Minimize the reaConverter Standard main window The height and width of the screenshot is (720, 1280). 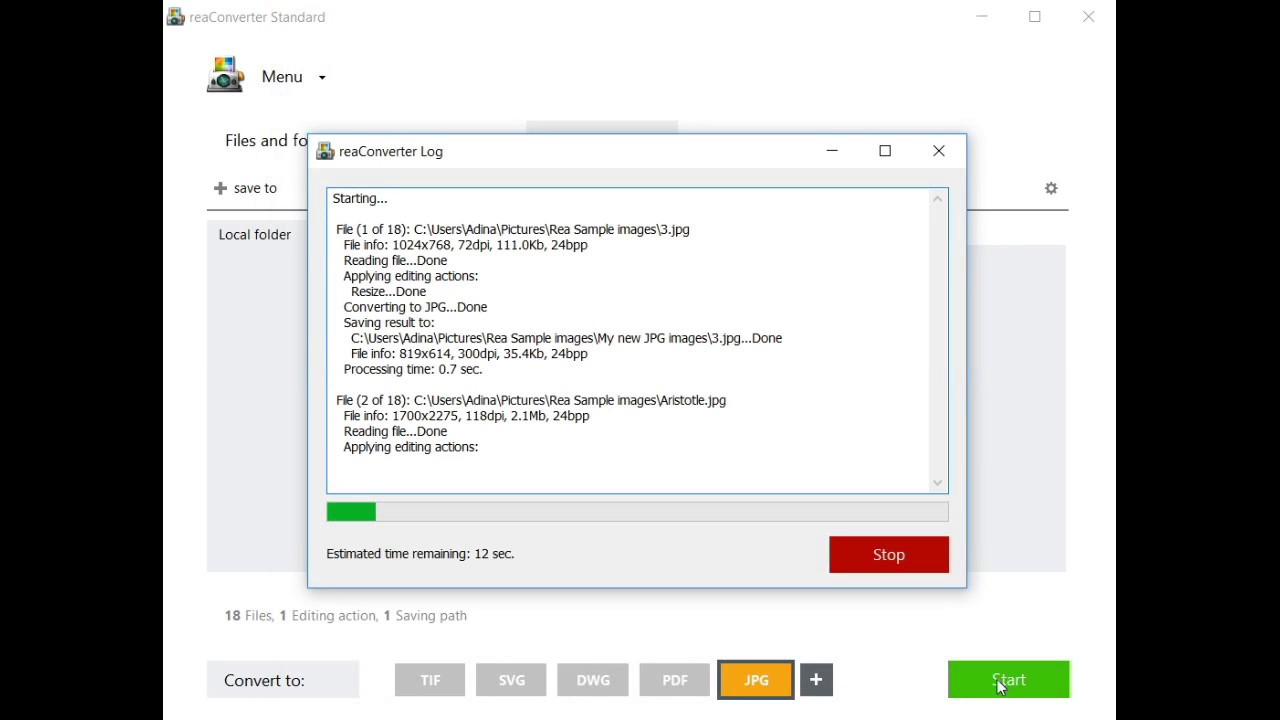coord(982,17)
